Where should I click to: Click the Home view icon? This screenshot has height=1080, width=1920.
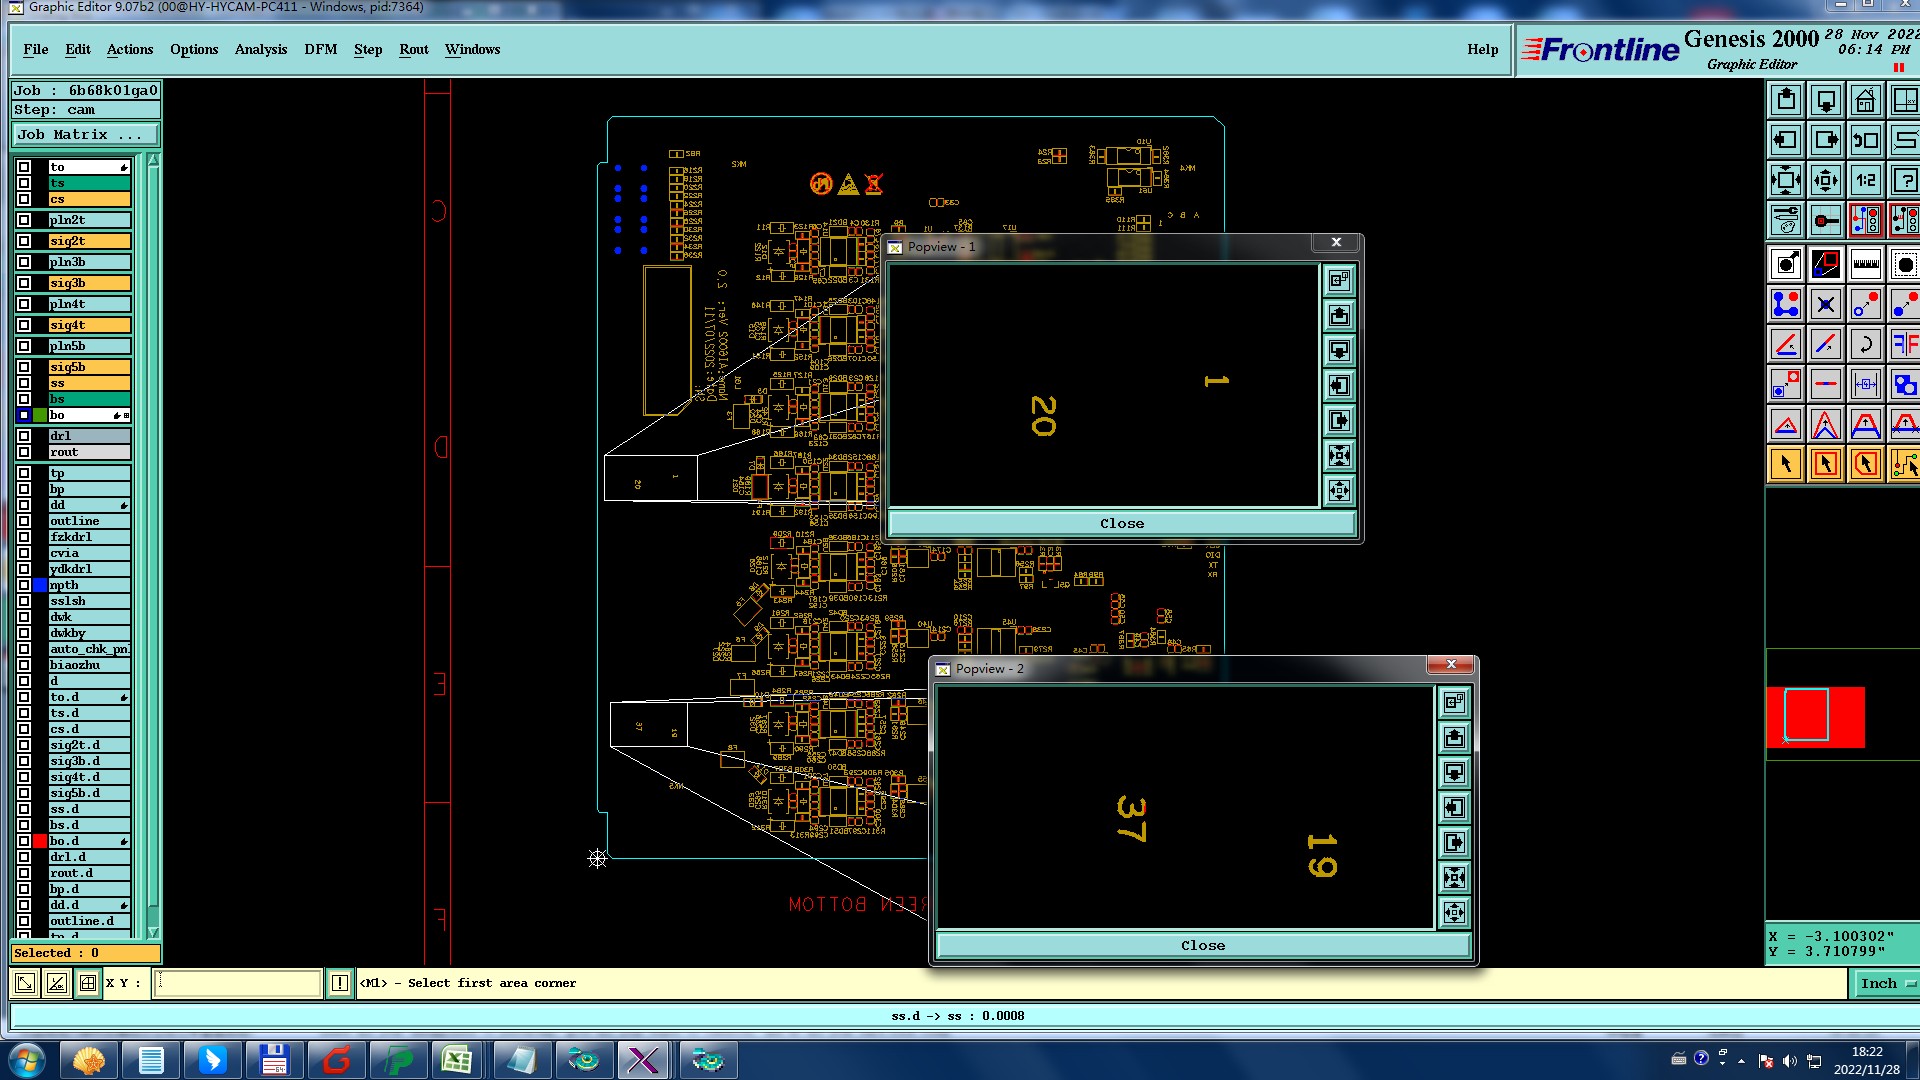(x=1865, y=101)
